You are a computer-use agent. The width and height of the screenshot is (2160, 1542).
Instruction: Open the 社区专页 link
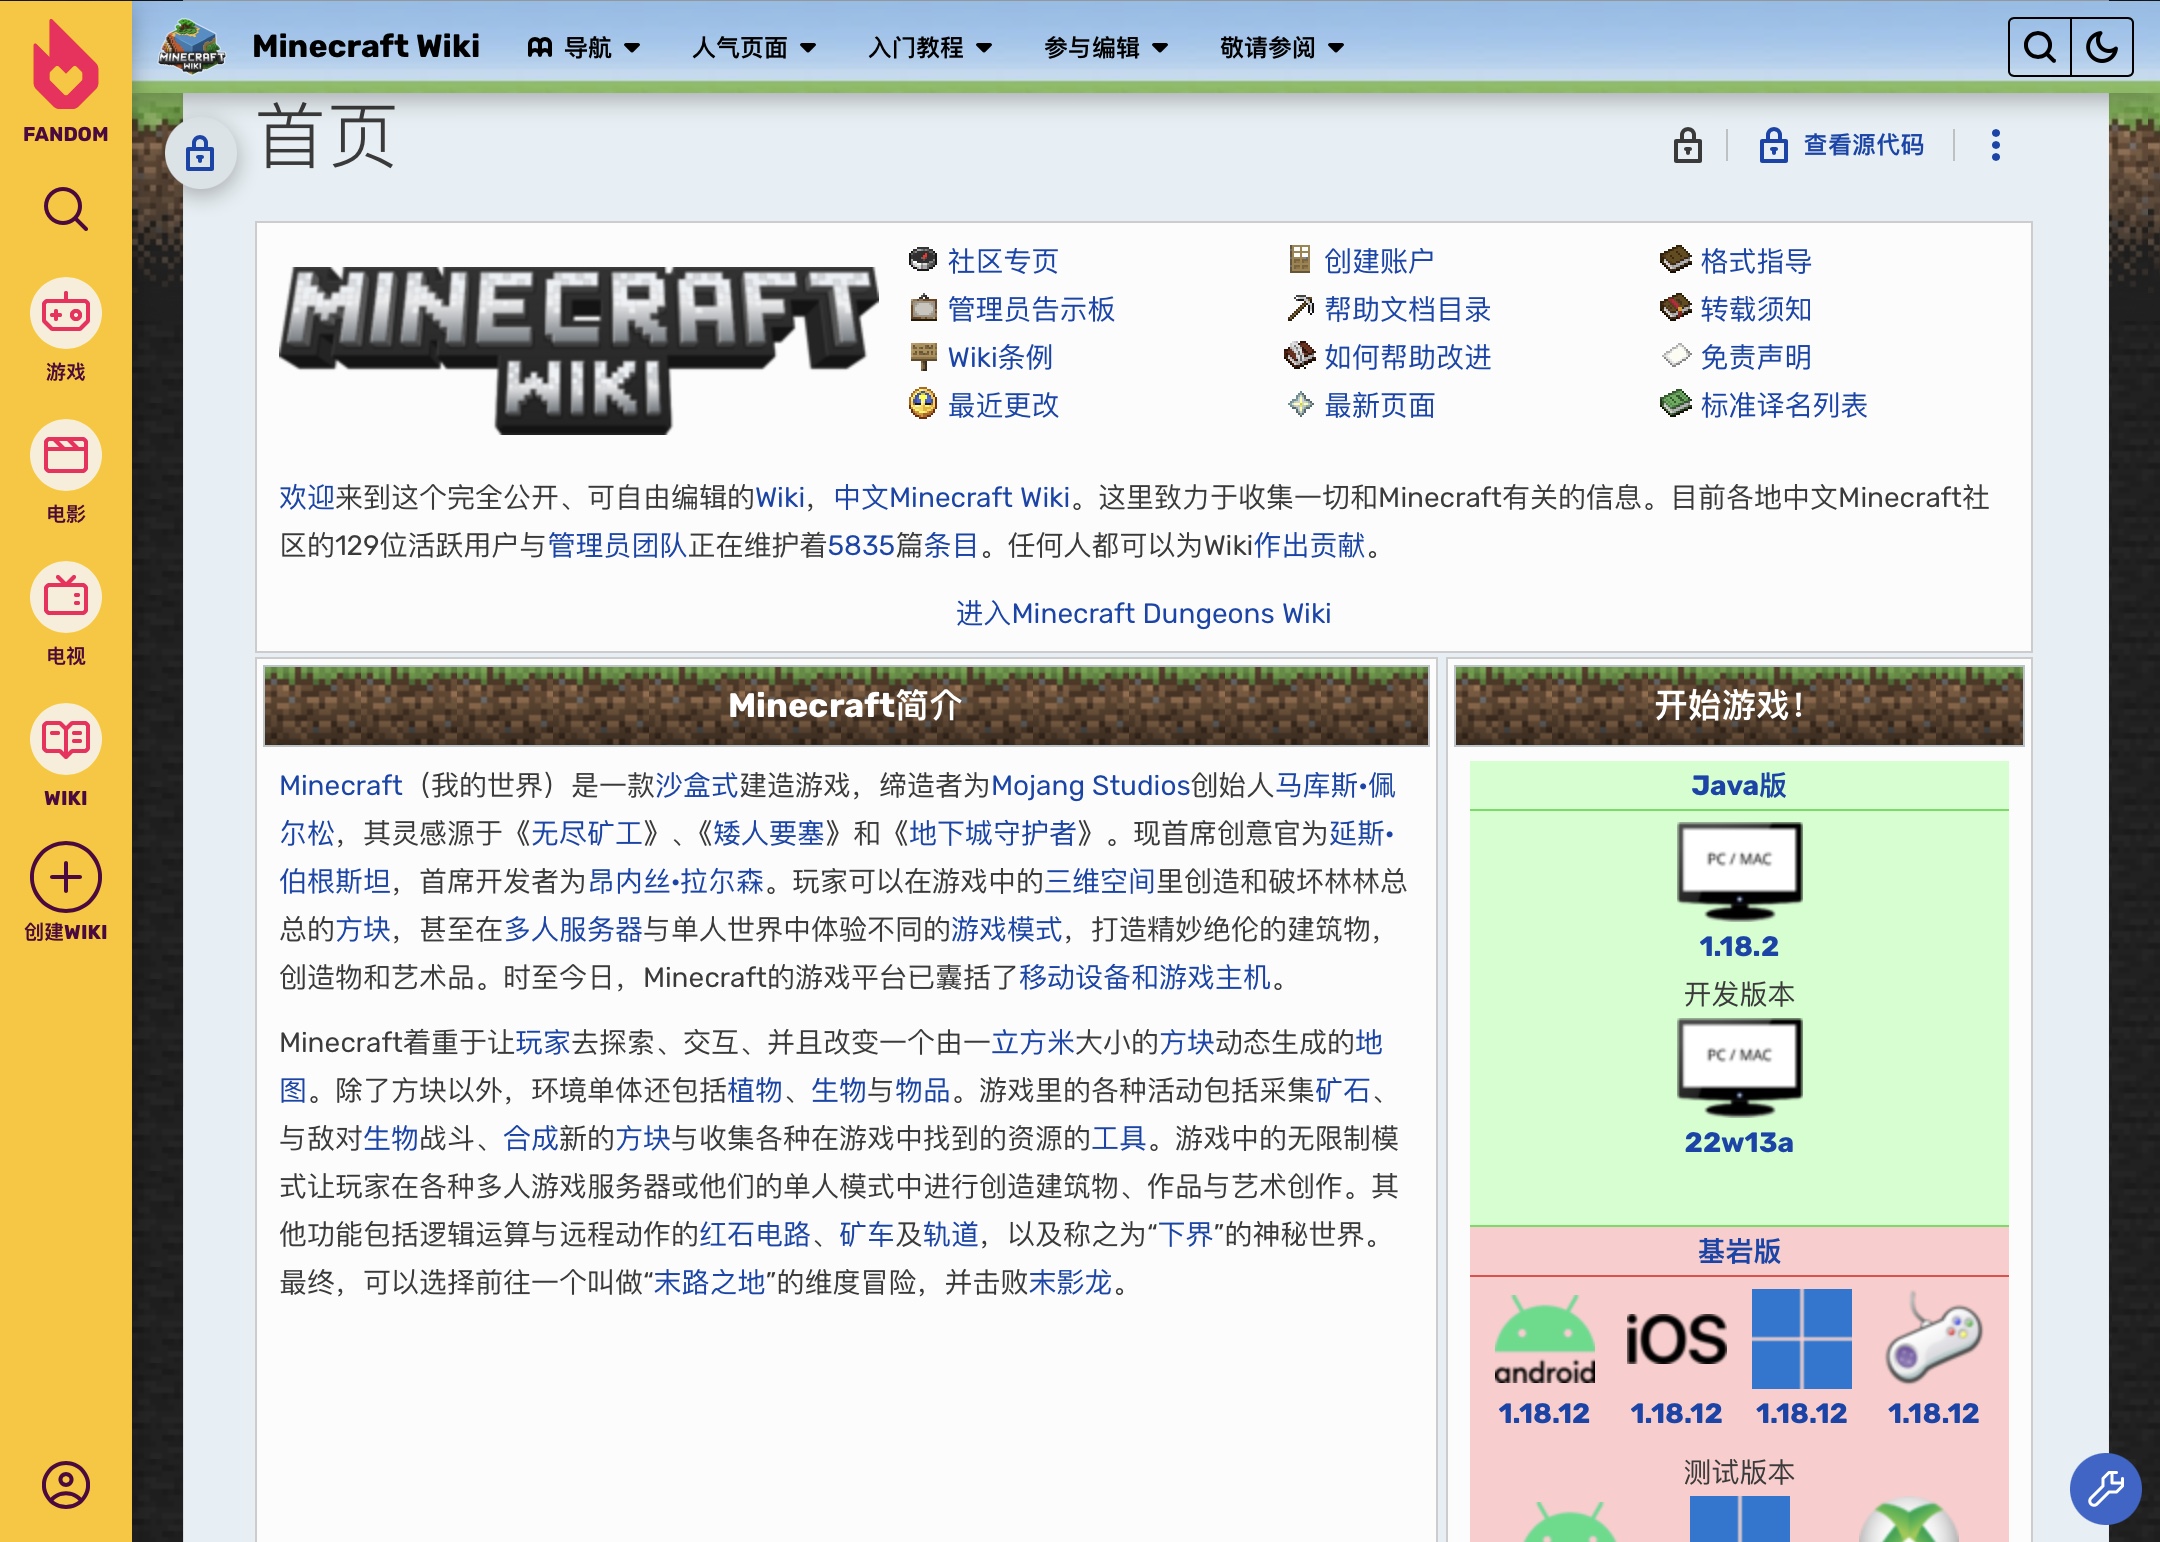(1003, 261)
